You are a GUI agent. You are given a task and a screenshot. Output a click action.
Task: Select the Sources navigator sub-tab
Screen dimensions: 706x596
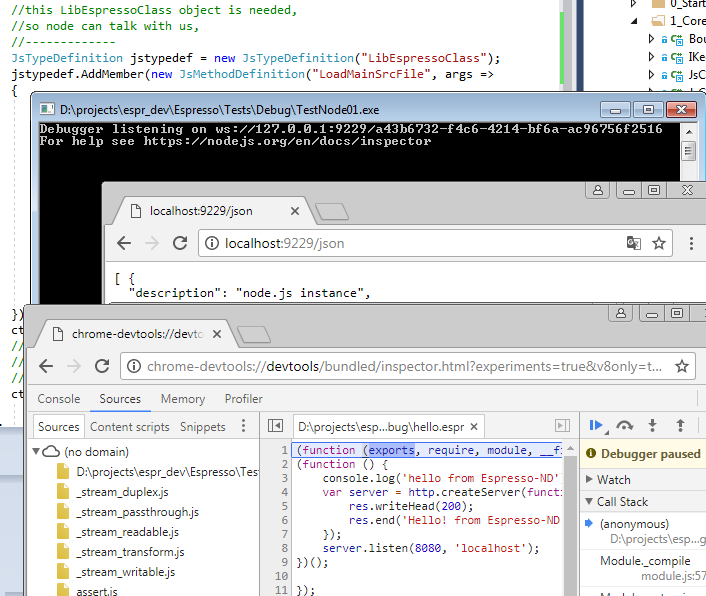[59, 426]
